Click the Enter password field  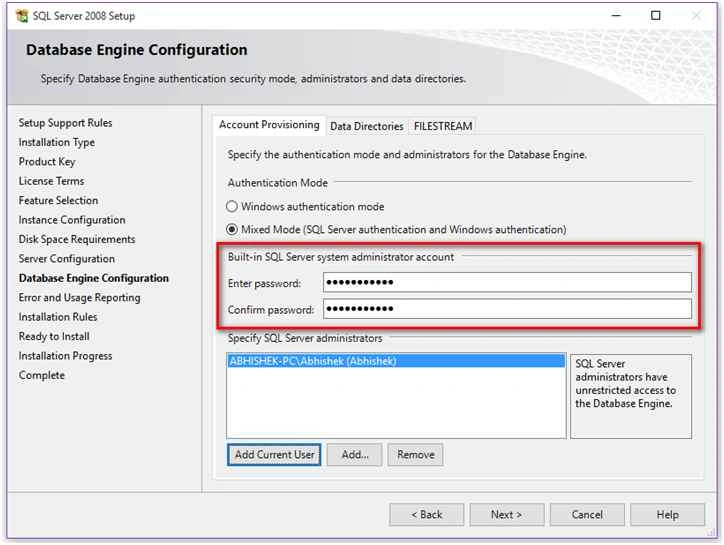tap(507, 282)
